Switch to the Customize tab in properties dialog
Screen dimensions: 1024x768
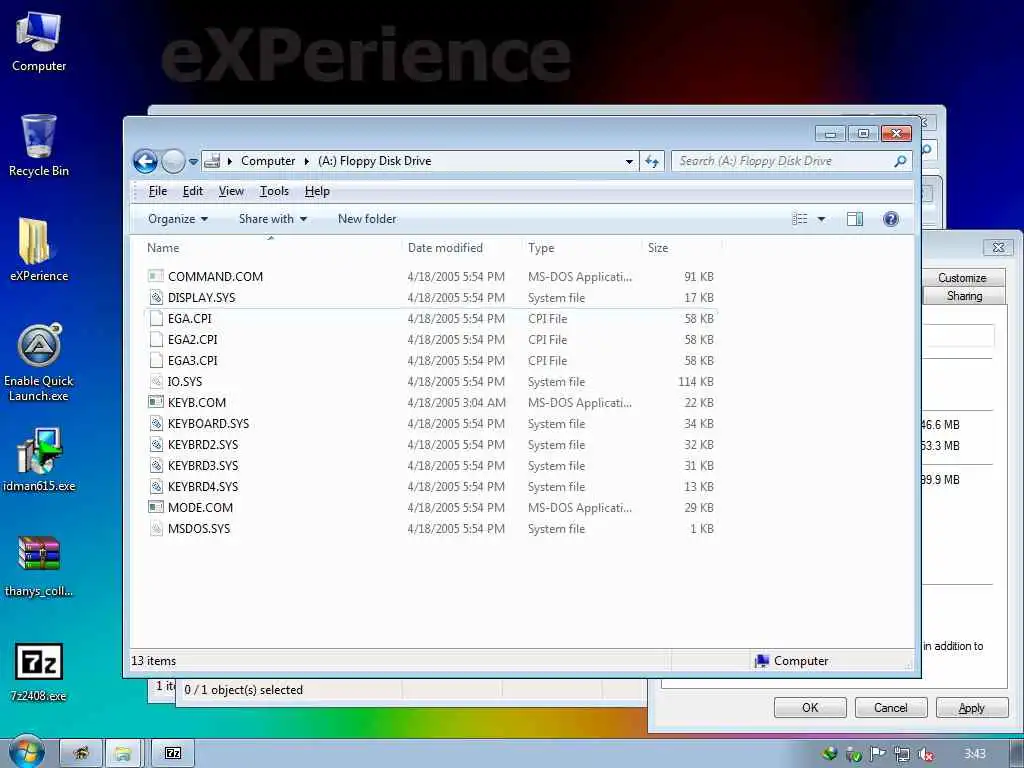tap(963, 278)
